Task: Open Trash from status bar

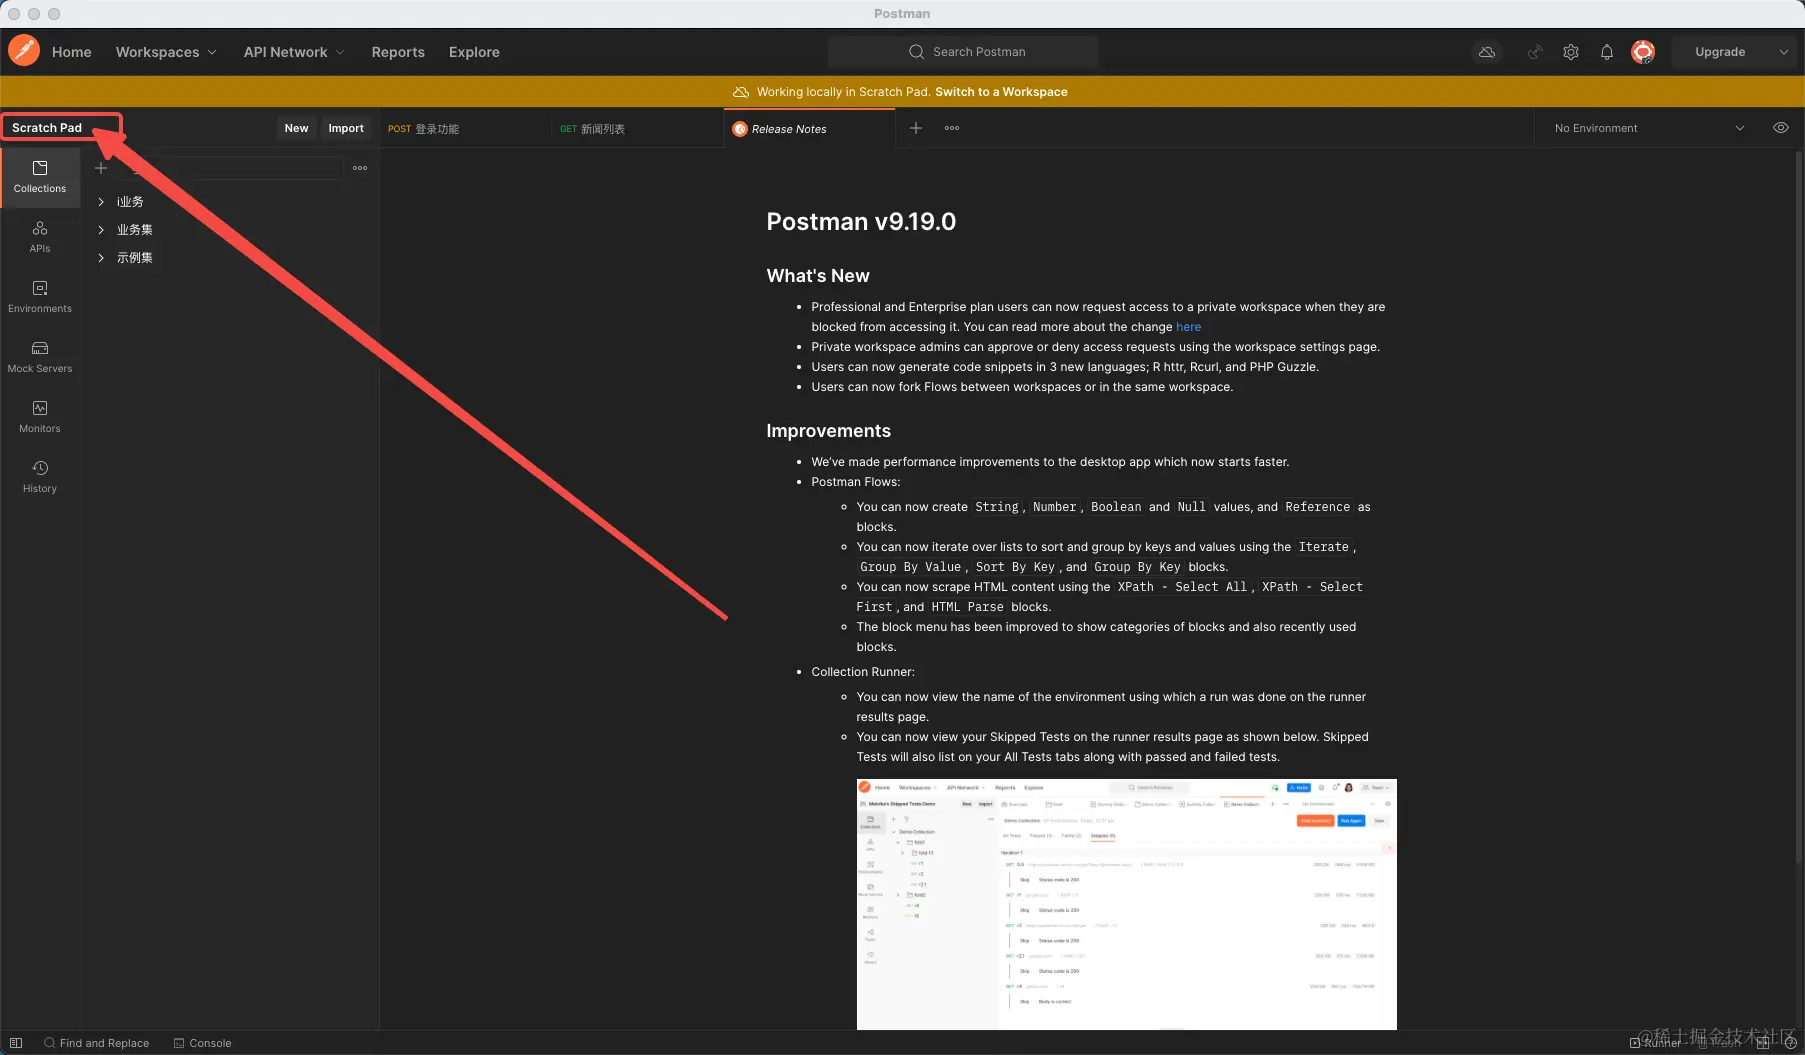Action: (1720, 1043)
